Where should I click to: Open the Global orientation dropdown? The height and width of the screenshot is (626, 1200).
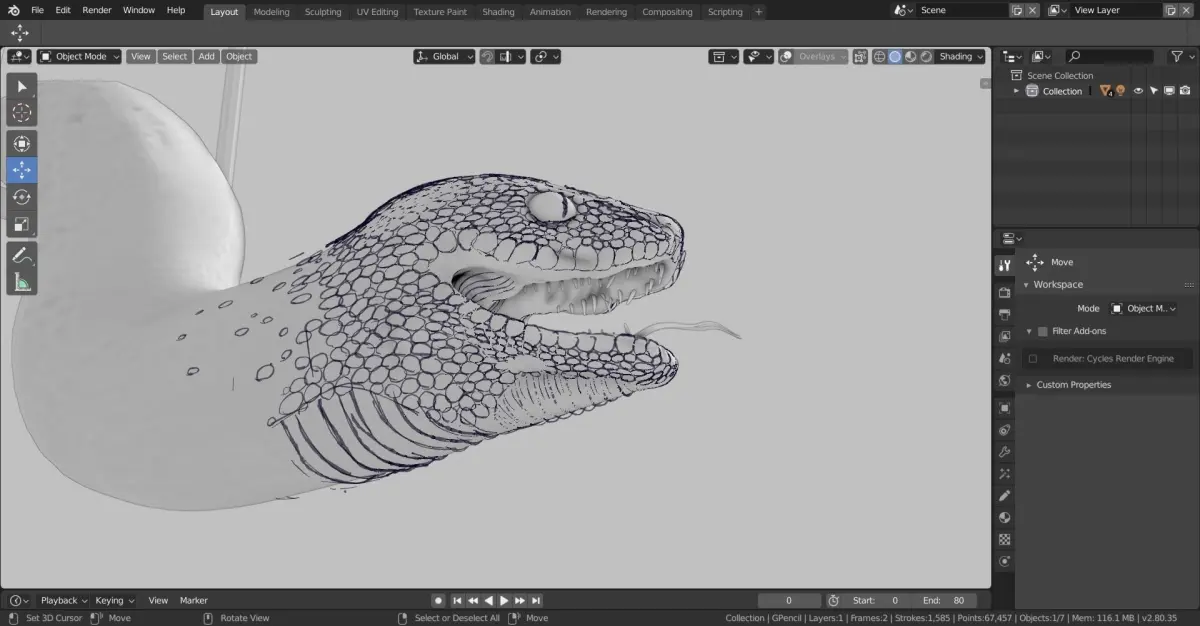tap(444, 57)
